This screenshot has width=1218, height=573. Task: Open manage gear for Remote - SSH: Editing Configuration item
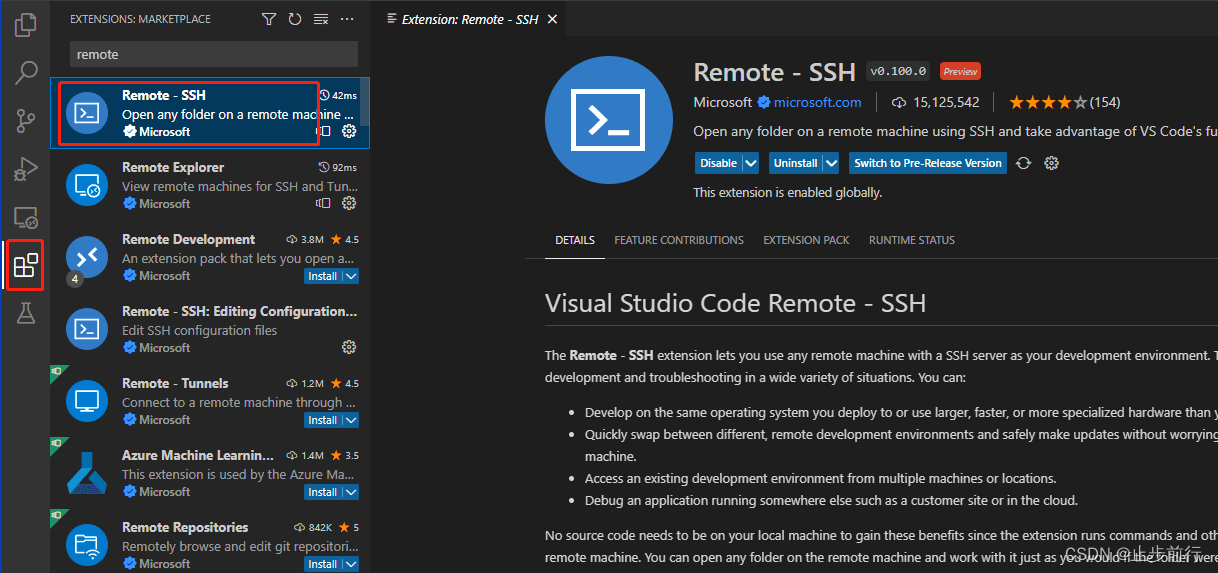click(x=349, y=347)
